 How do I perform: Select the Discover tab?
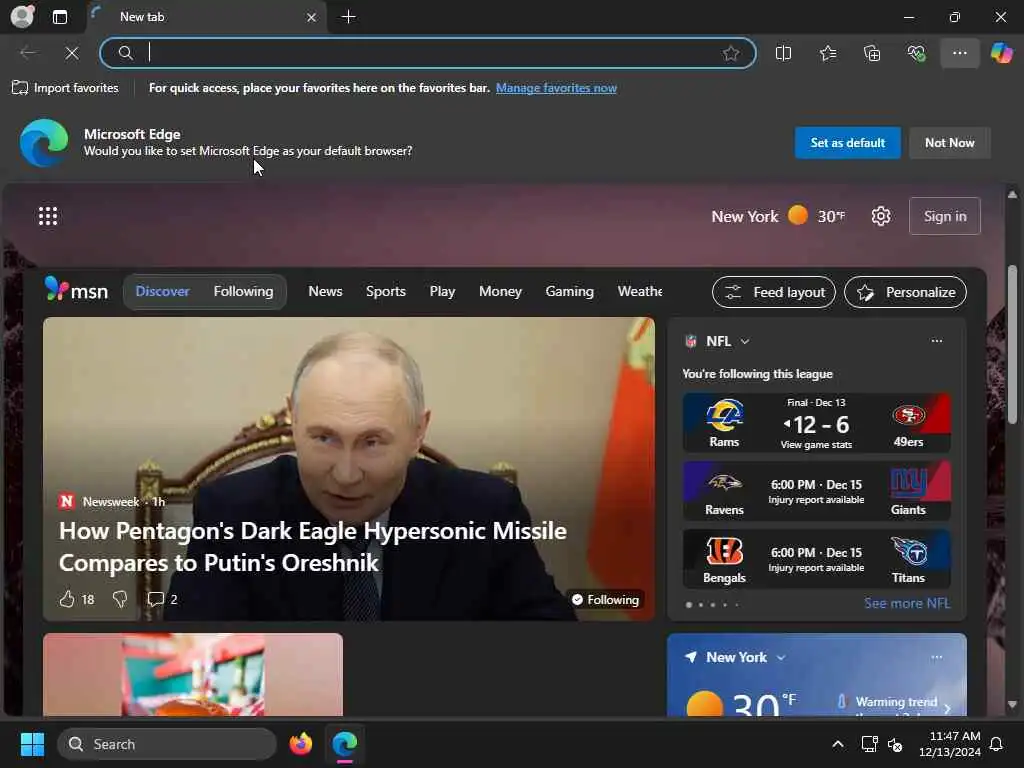[163, 291]
